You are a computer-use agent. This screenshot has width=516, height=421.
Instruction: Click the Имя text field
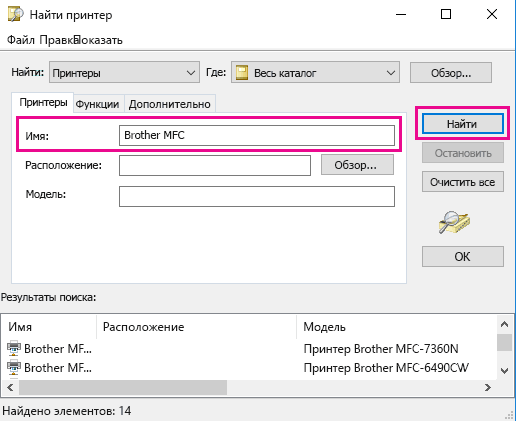tap(257, 135)
